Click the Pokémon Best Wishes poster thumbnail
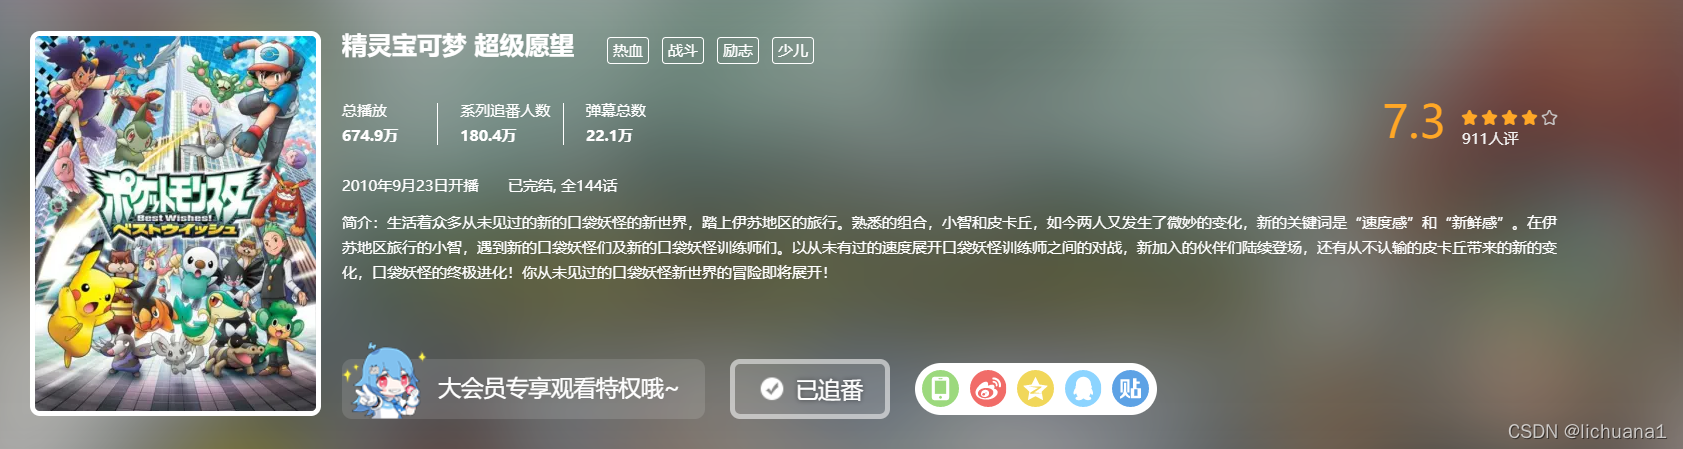Viewport: 1683px width, 449px height. point(176,223)
